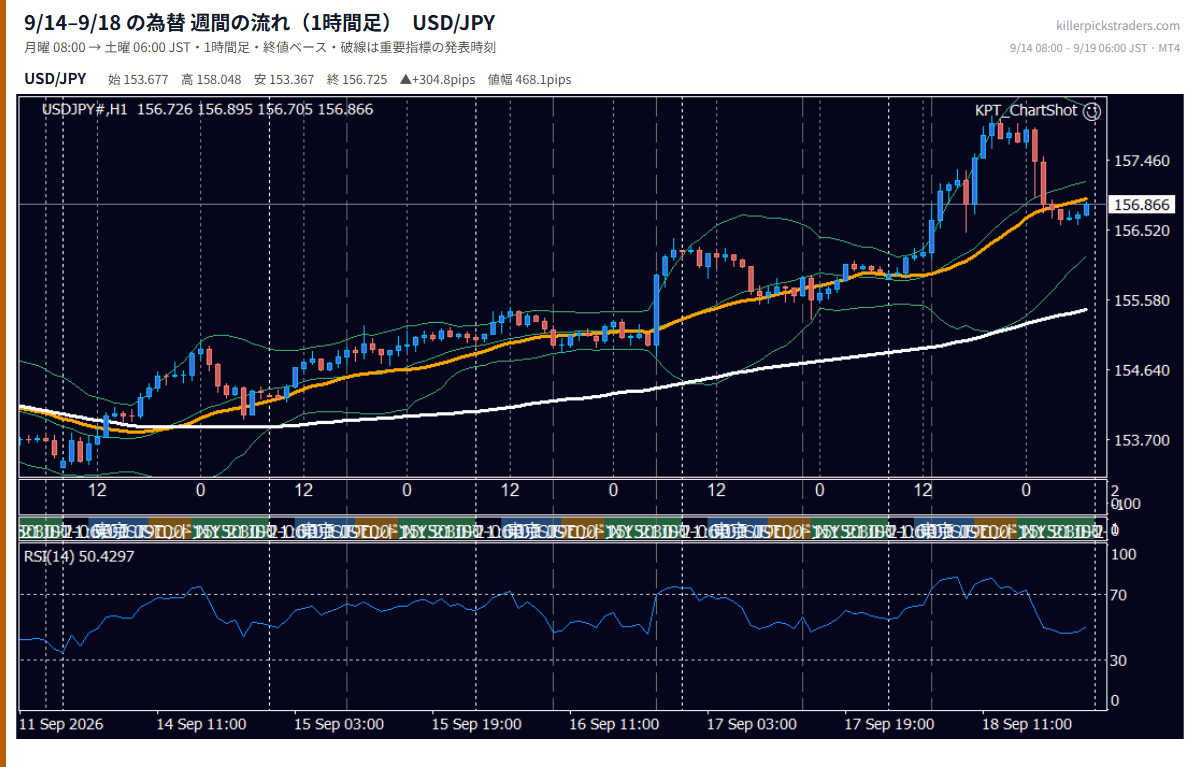Click the smiley icon beside KPT_ChartShot
The width and height of the screenshot is (1200, 767).
1092,111
